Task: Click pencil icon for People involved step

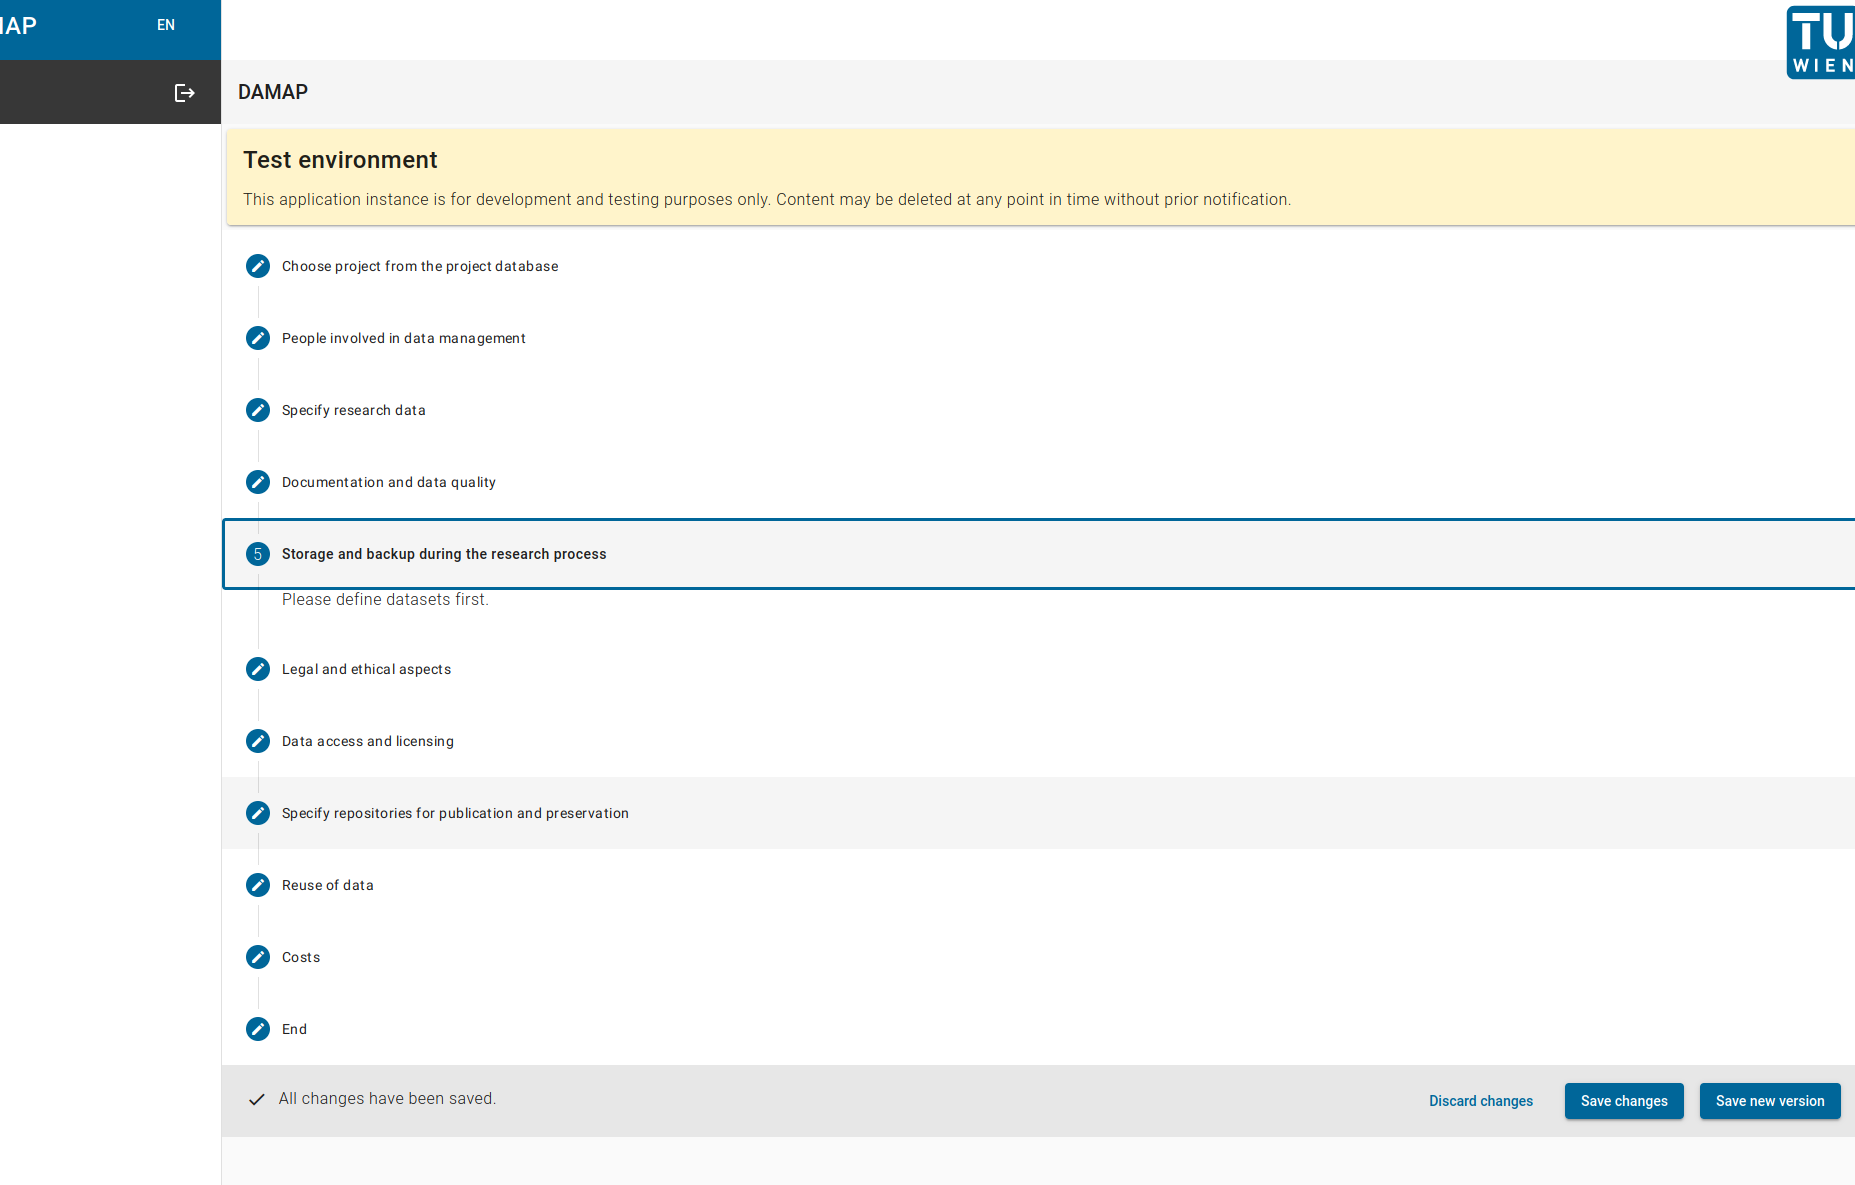Action: pyautogui.click(x=258, y=338)
